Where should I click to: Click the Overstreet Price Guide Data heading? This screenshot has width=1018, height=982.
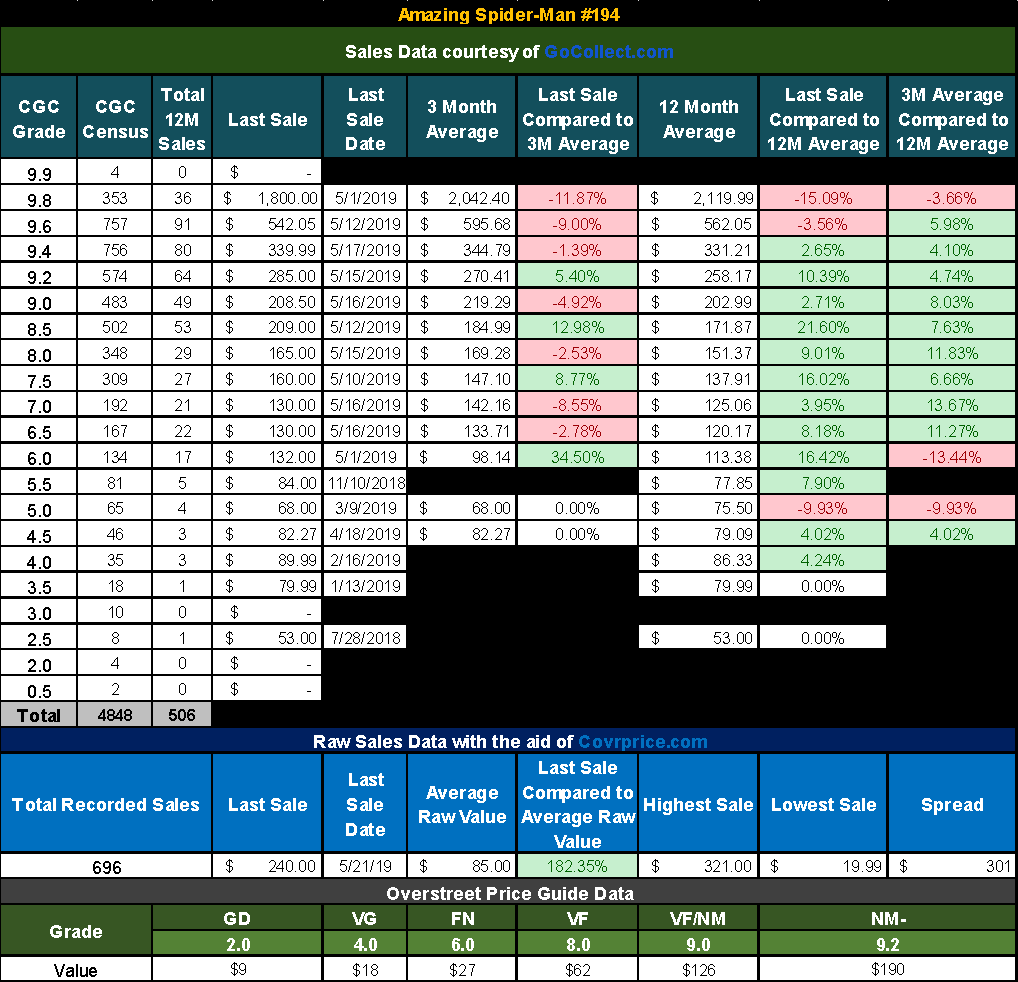point(510,894)
